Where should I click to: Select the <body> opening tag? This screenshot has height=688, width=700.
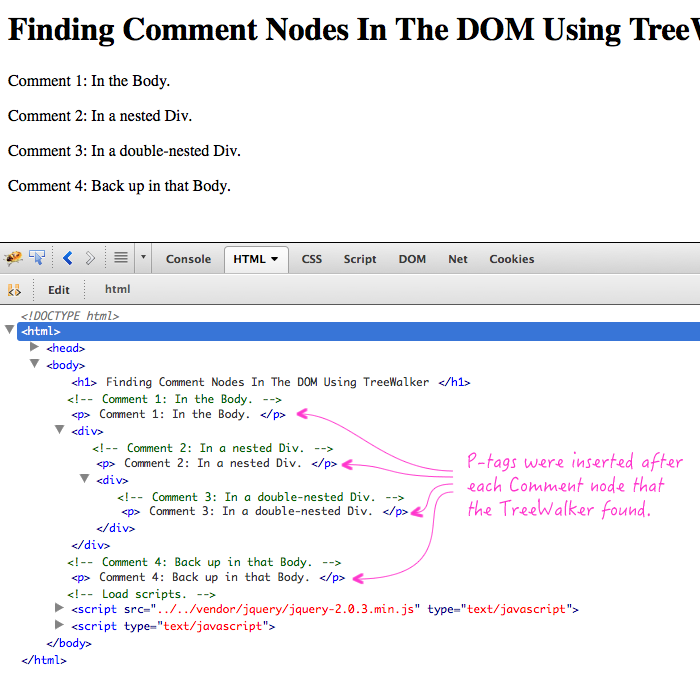point(66,365)
